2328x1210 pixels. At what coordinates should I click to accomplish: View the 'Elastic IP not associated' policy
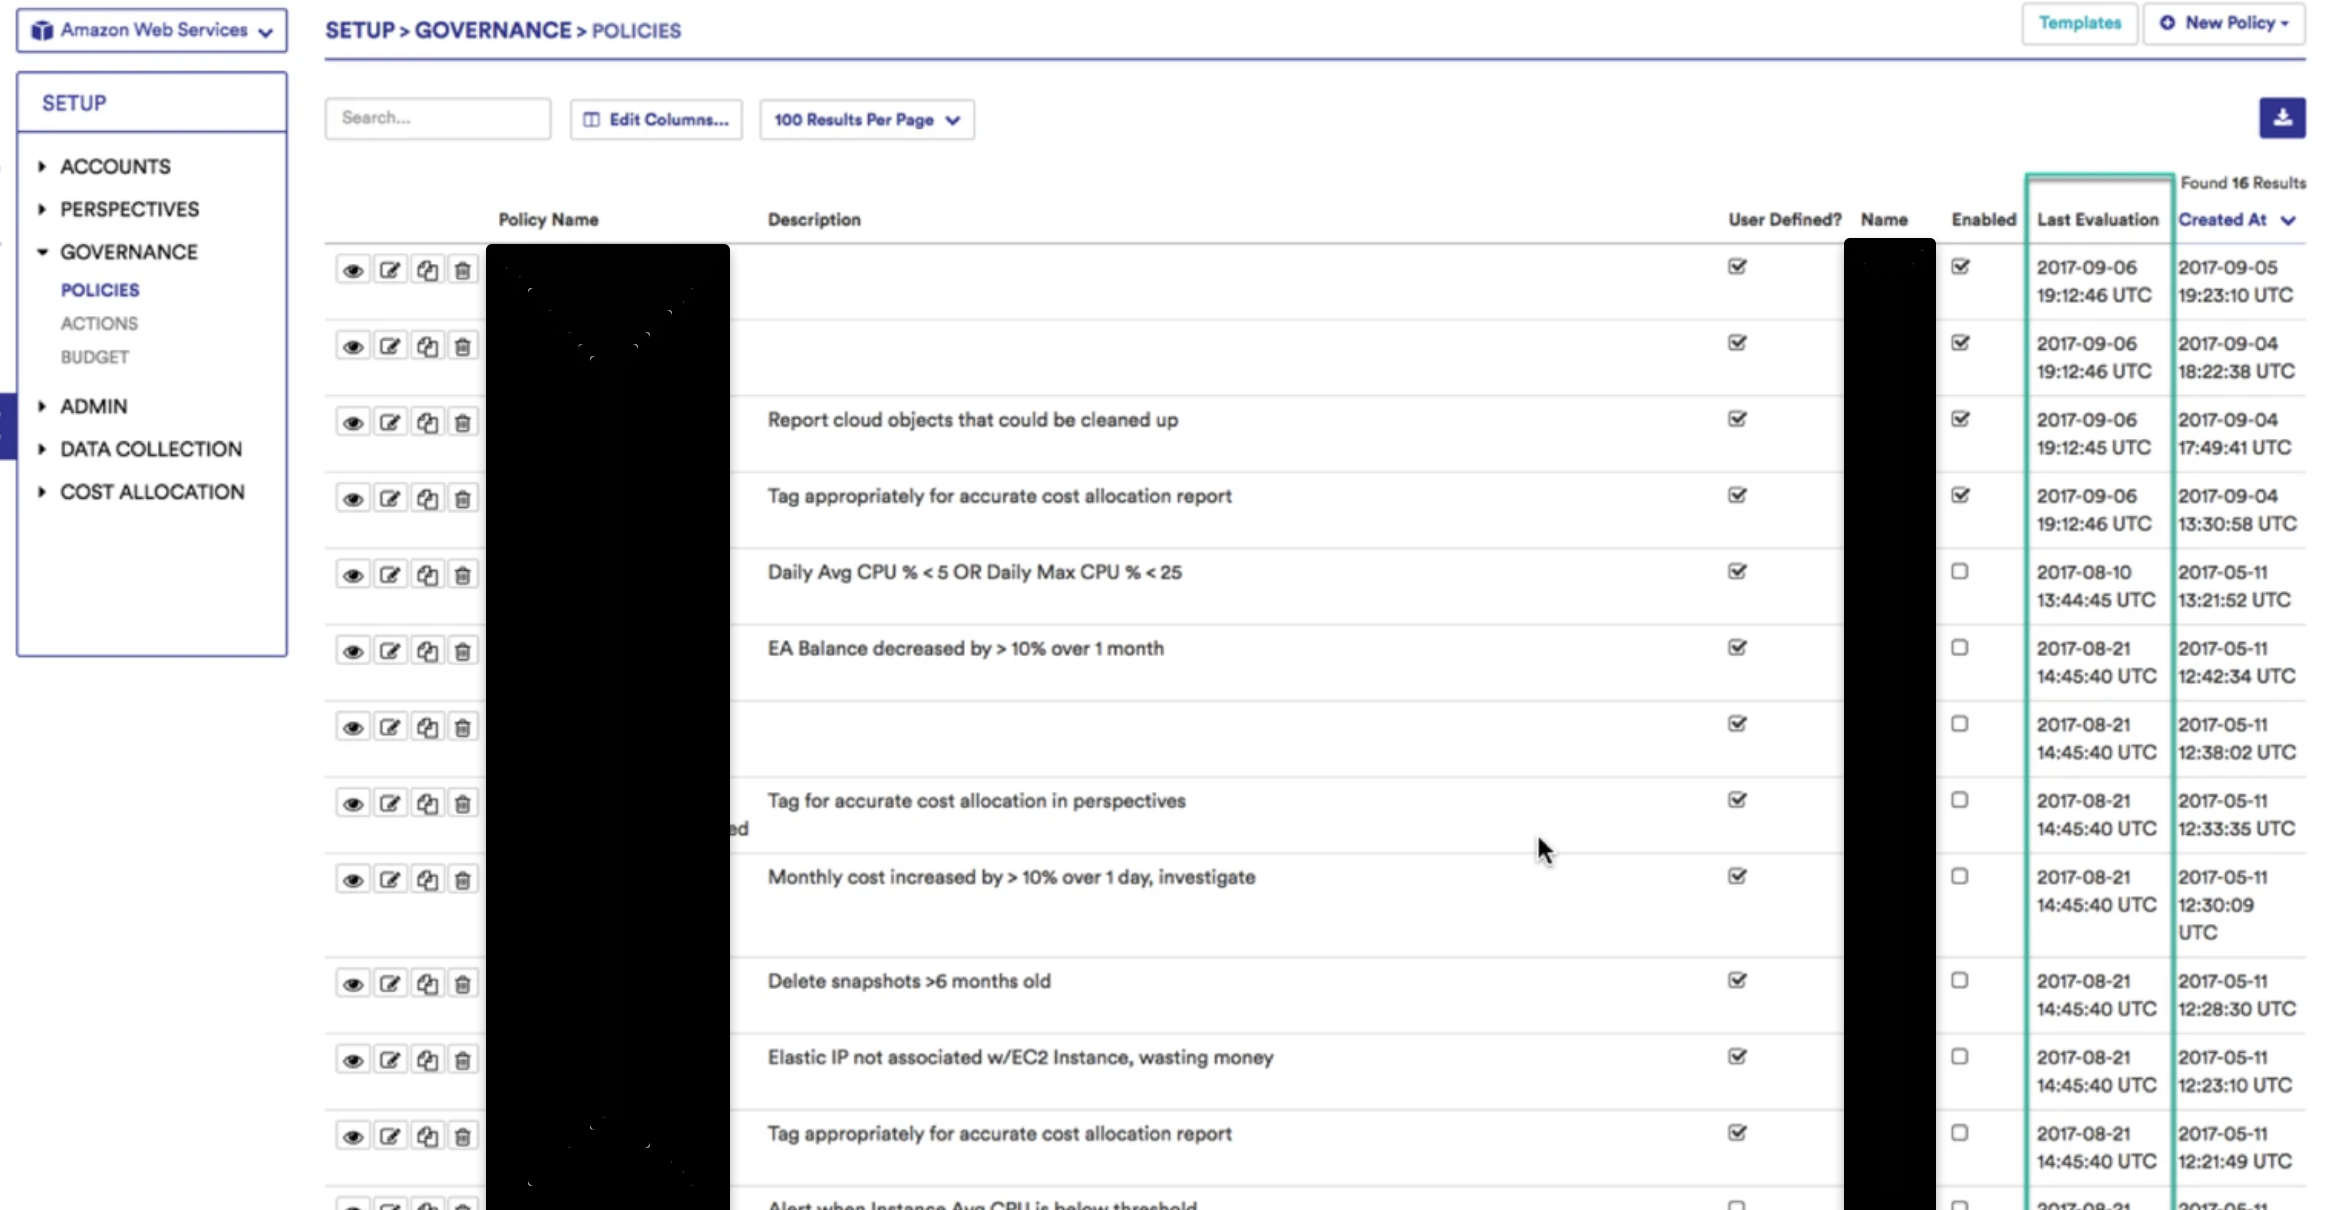(353, 1060)
